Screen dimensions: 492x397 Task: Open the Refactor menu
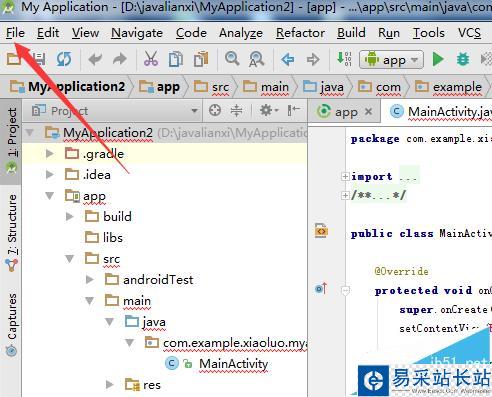(300, 33)
